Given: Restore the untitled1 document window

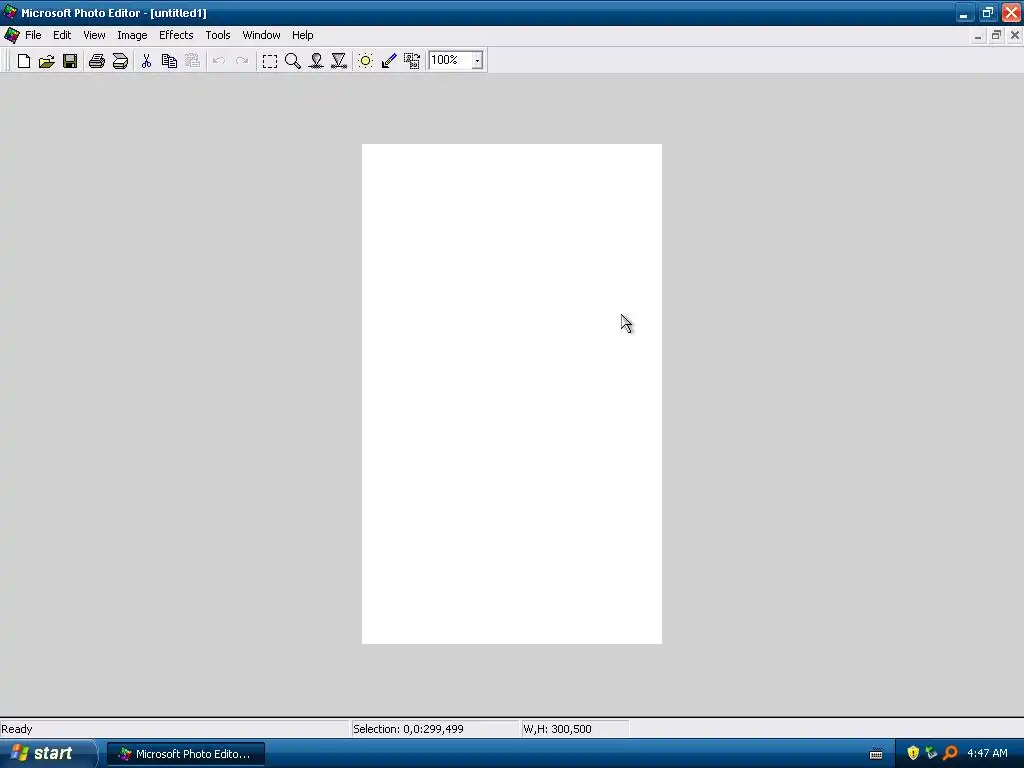Looking at the screenshot, I should [x=996, y=36].
